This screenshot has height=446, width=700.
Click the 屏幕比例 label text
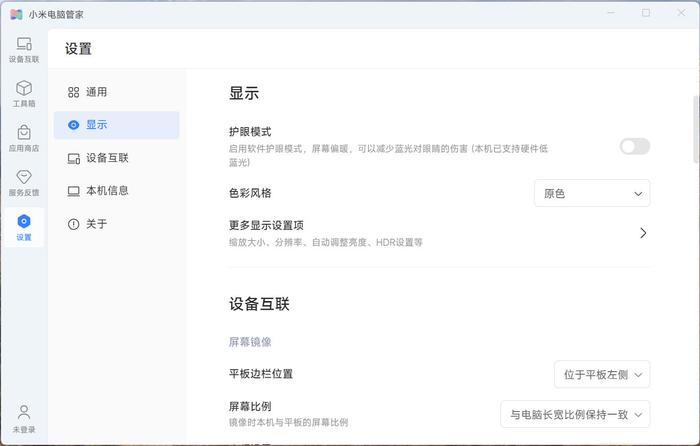pos(250,406)
